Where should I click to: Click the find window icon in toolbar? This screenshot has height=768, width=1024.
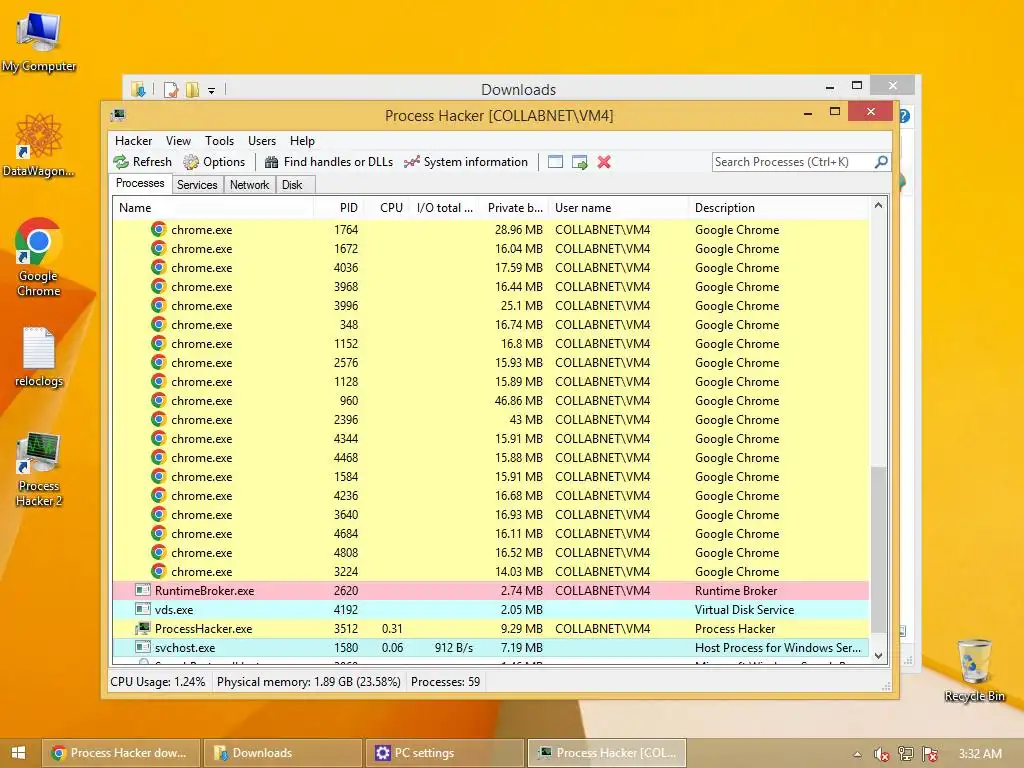555,162
